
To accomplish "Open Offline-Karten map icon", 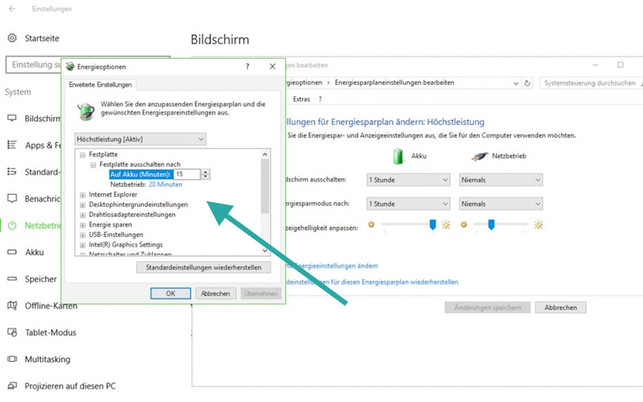I will click(13, 305).
